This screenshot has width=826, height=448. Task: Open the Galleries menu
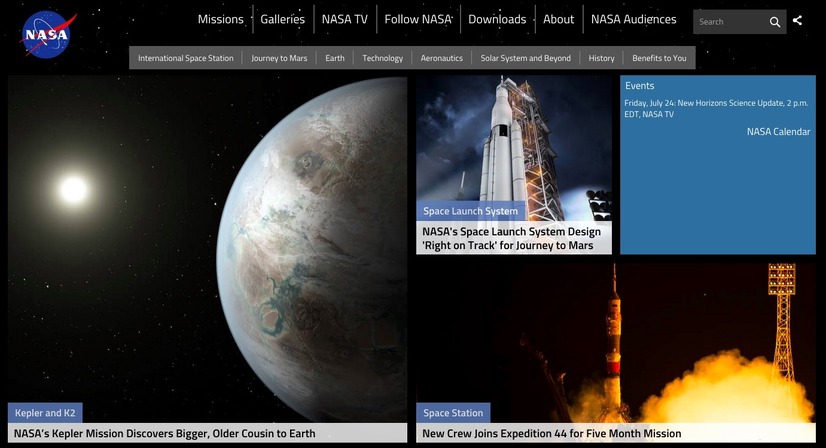point(282,20)
